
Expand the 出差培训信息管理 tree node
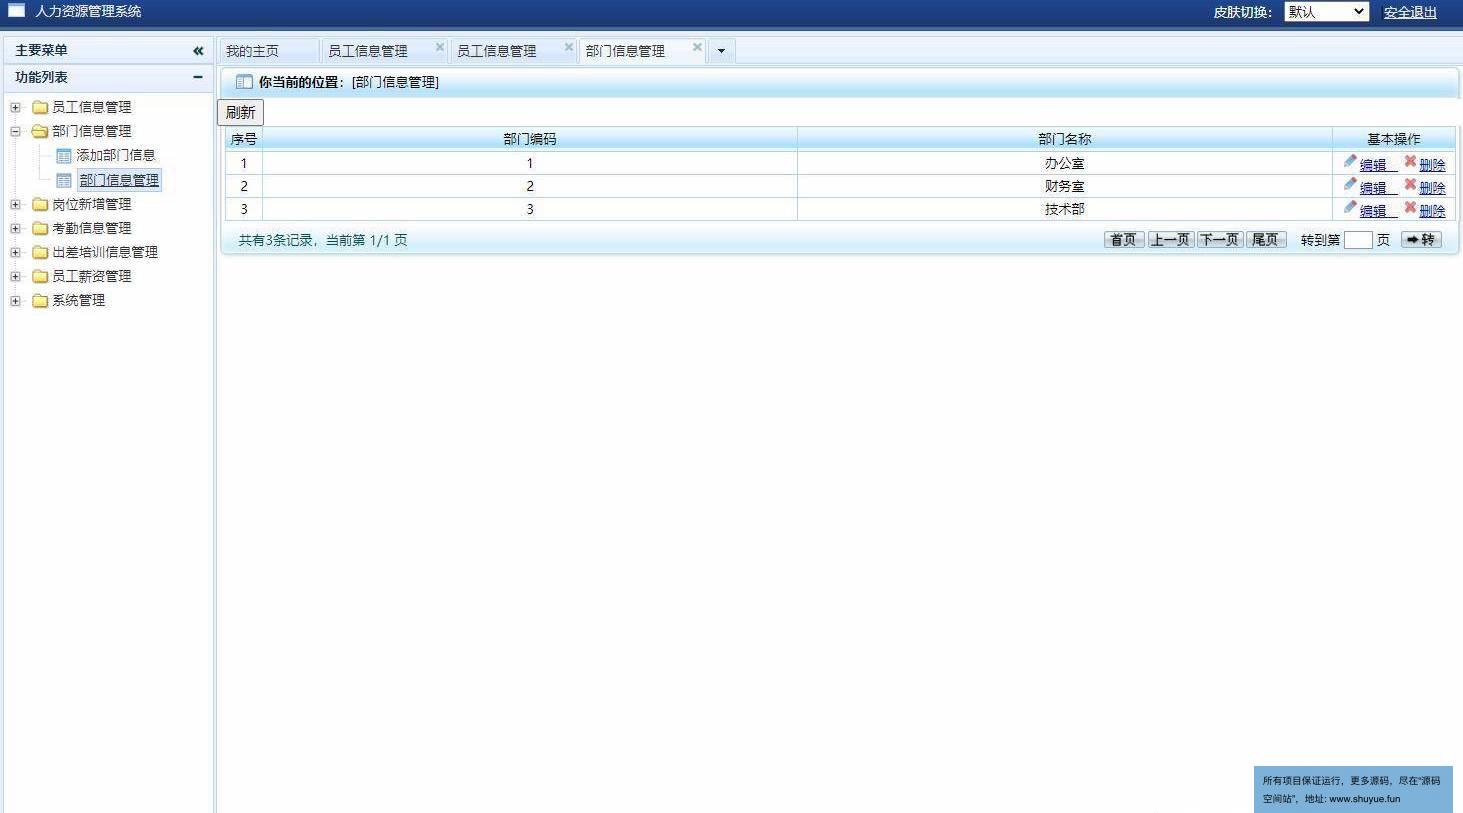[15, 252]
